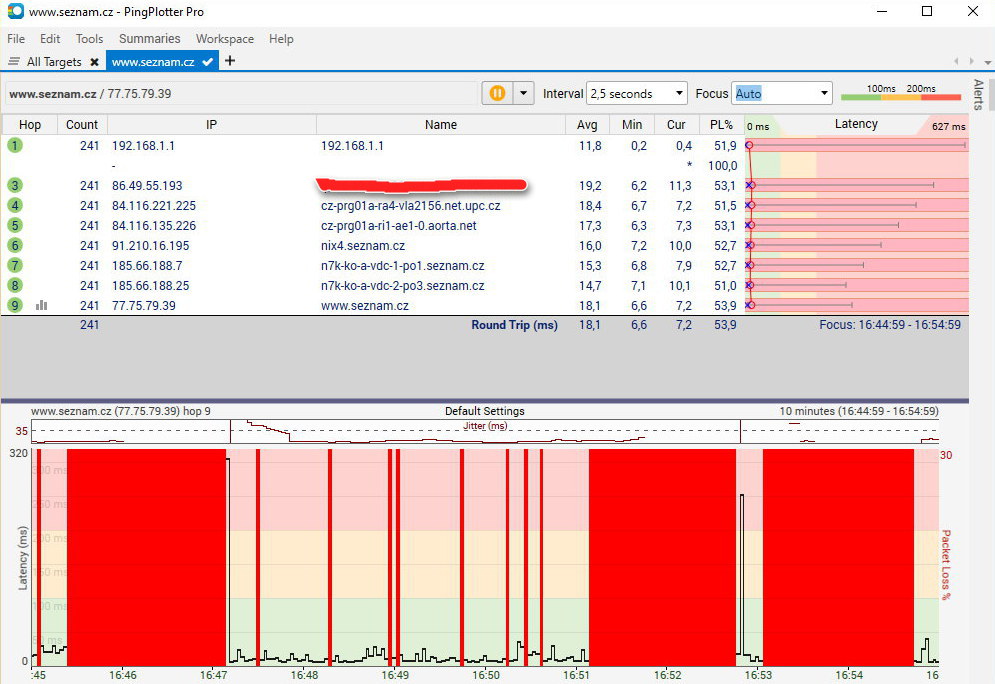Click the hop 6 green circle
995x684 pixels.
click(15, 245)
